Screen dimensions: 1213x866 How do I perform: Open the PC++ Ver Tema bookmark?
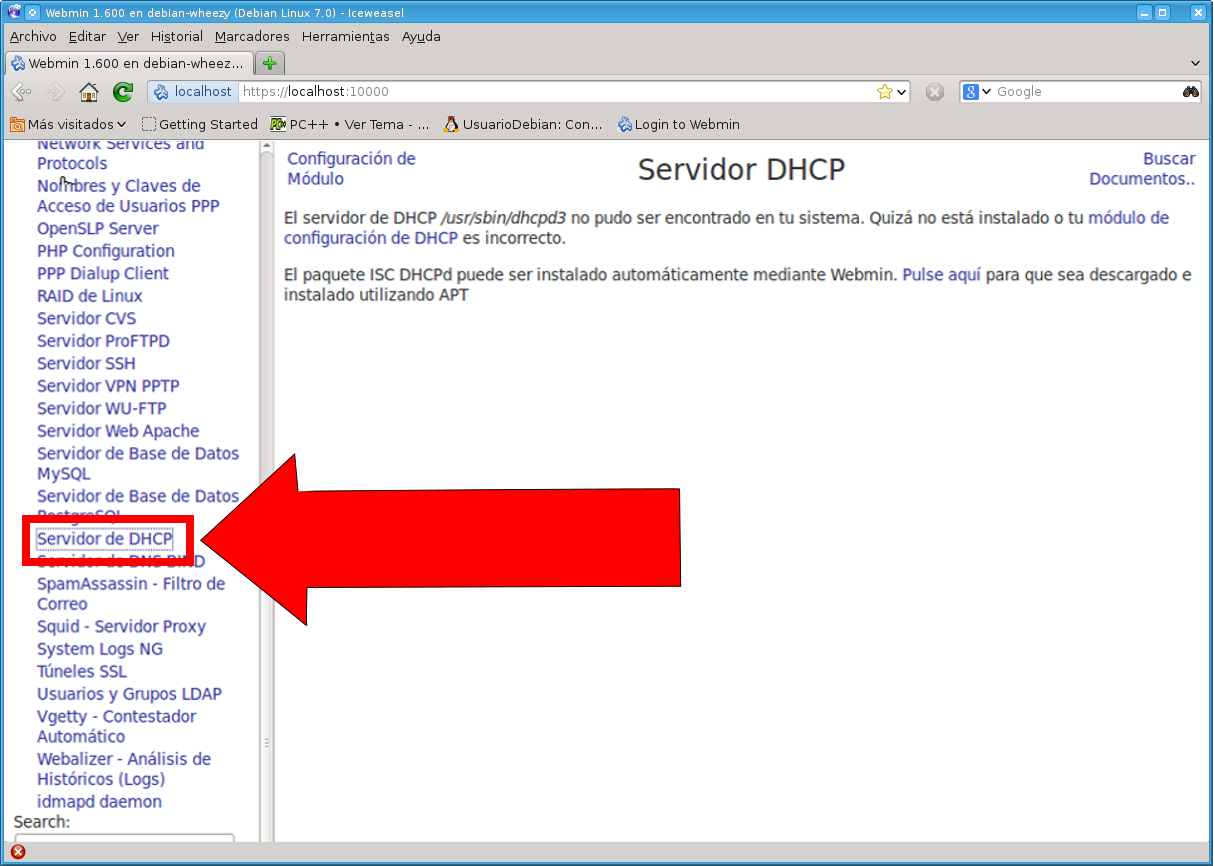pos(350,124)
